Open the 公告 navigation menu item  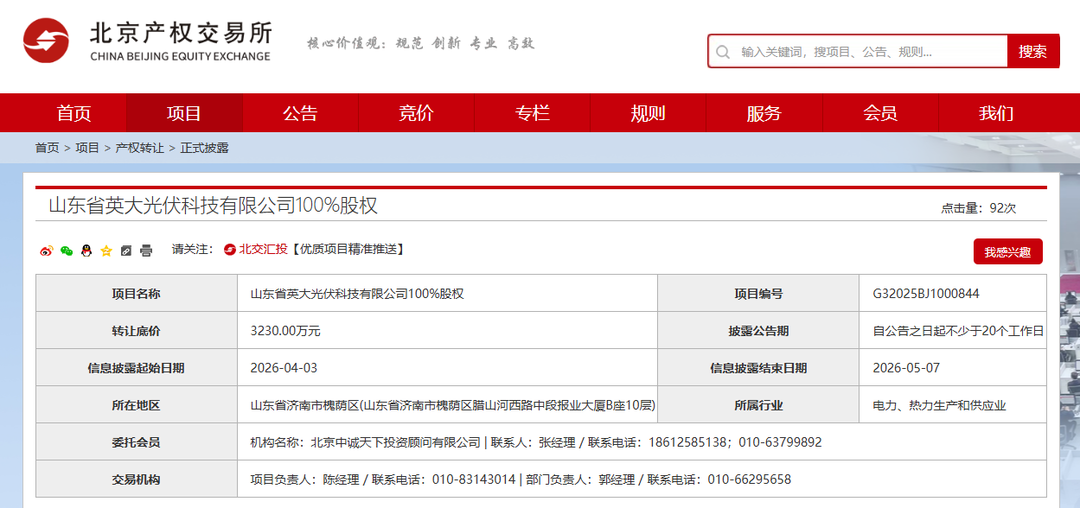coord(300,113)
